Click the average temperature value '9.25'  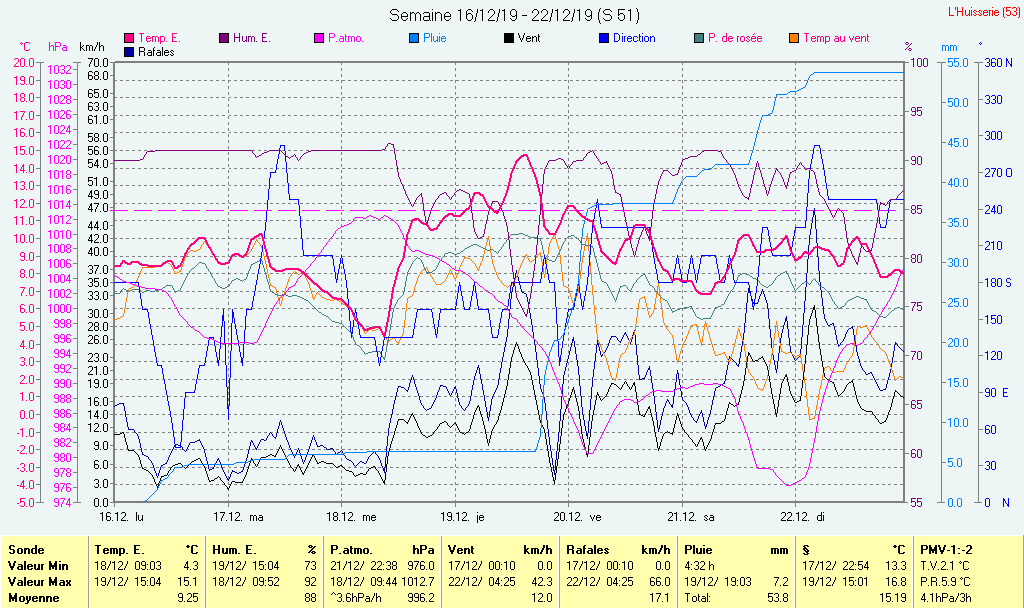pyautogui.click(x=187, y=598)
